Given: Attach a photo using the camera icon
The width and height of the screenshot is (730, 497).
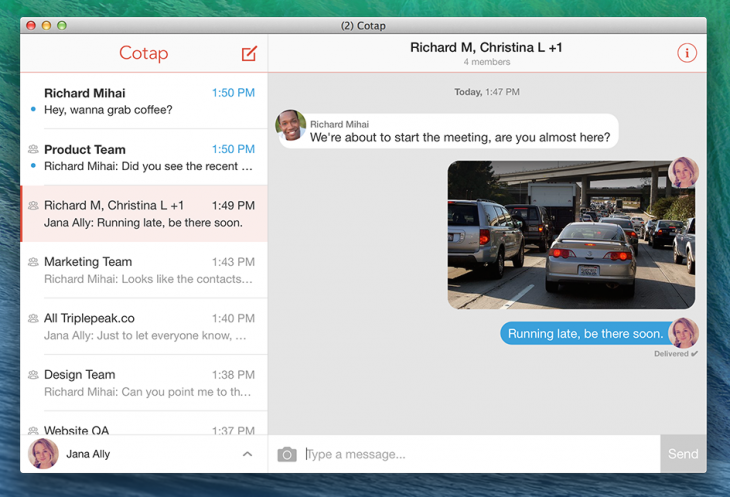Looking at the screenshot, I should 287,454.
